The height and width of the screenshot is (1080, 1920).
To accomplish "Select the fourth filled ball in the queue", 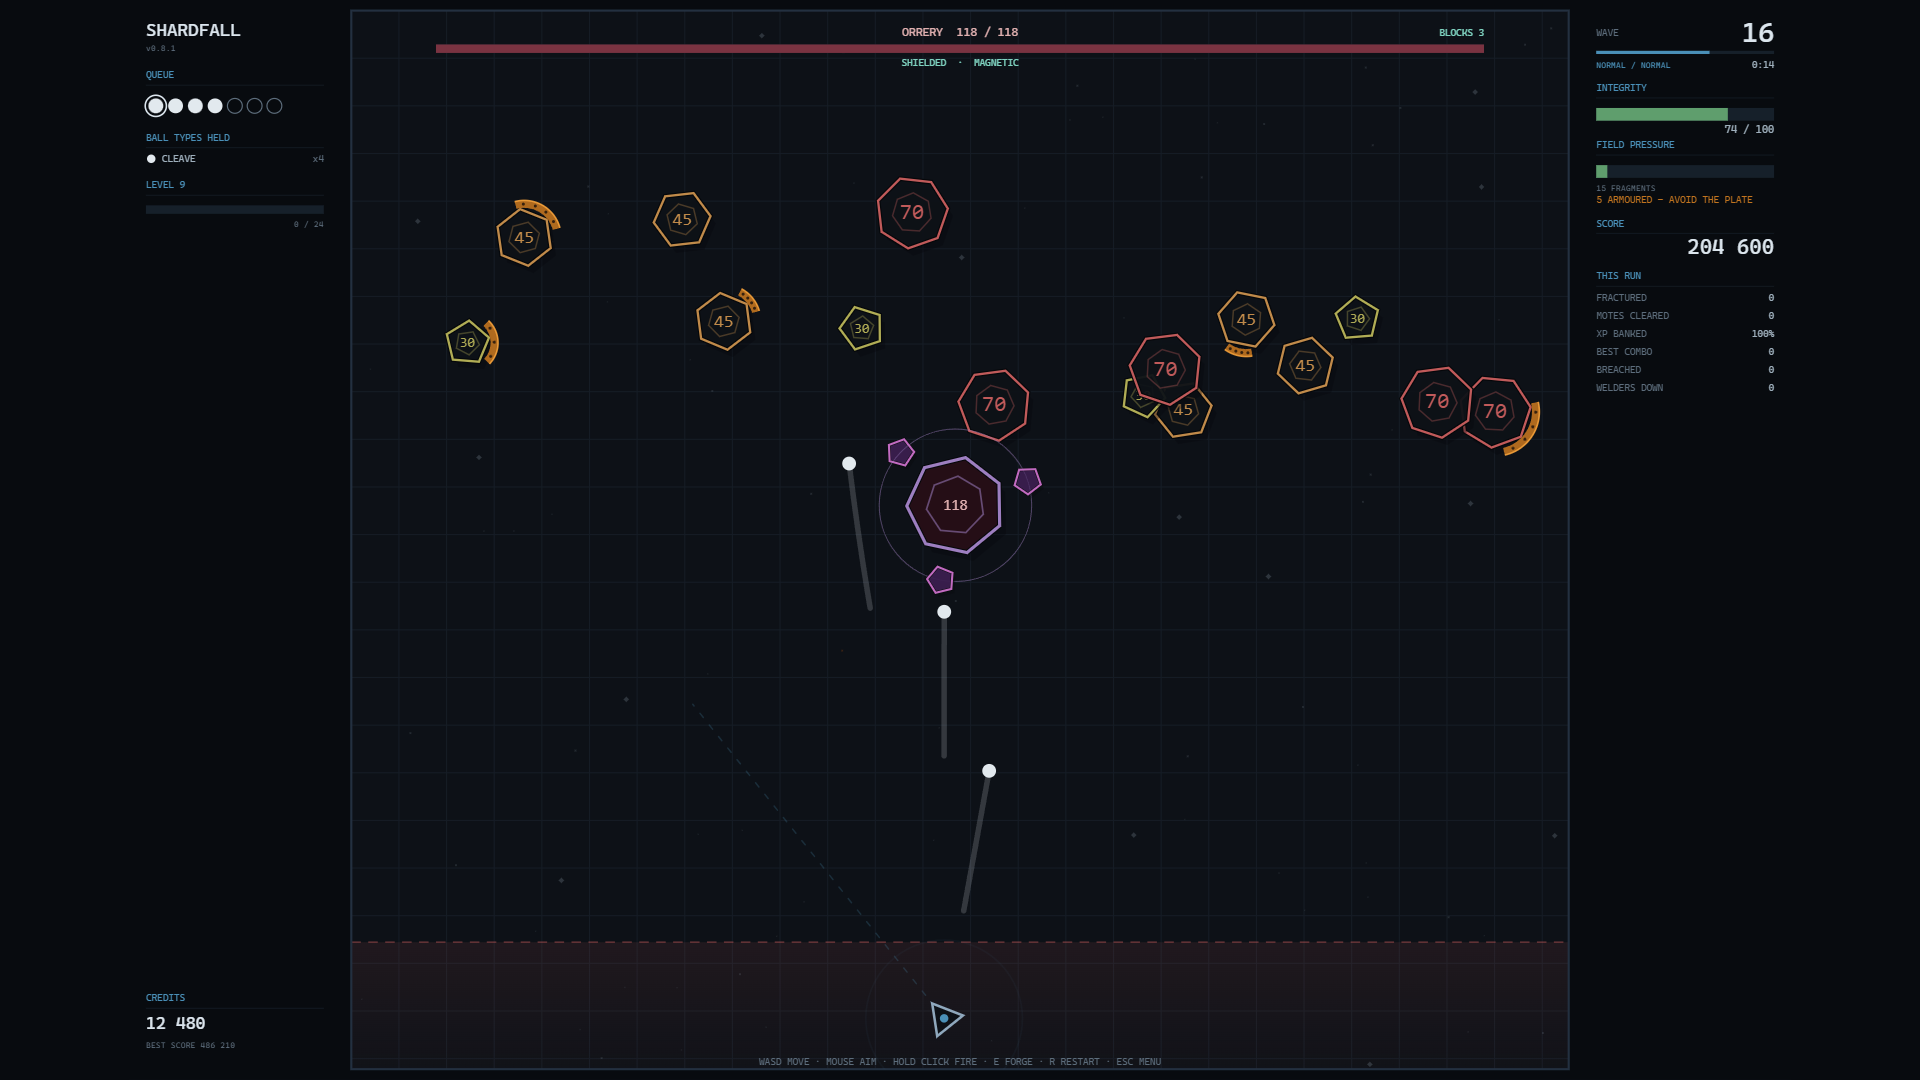I will click(215, 106).
